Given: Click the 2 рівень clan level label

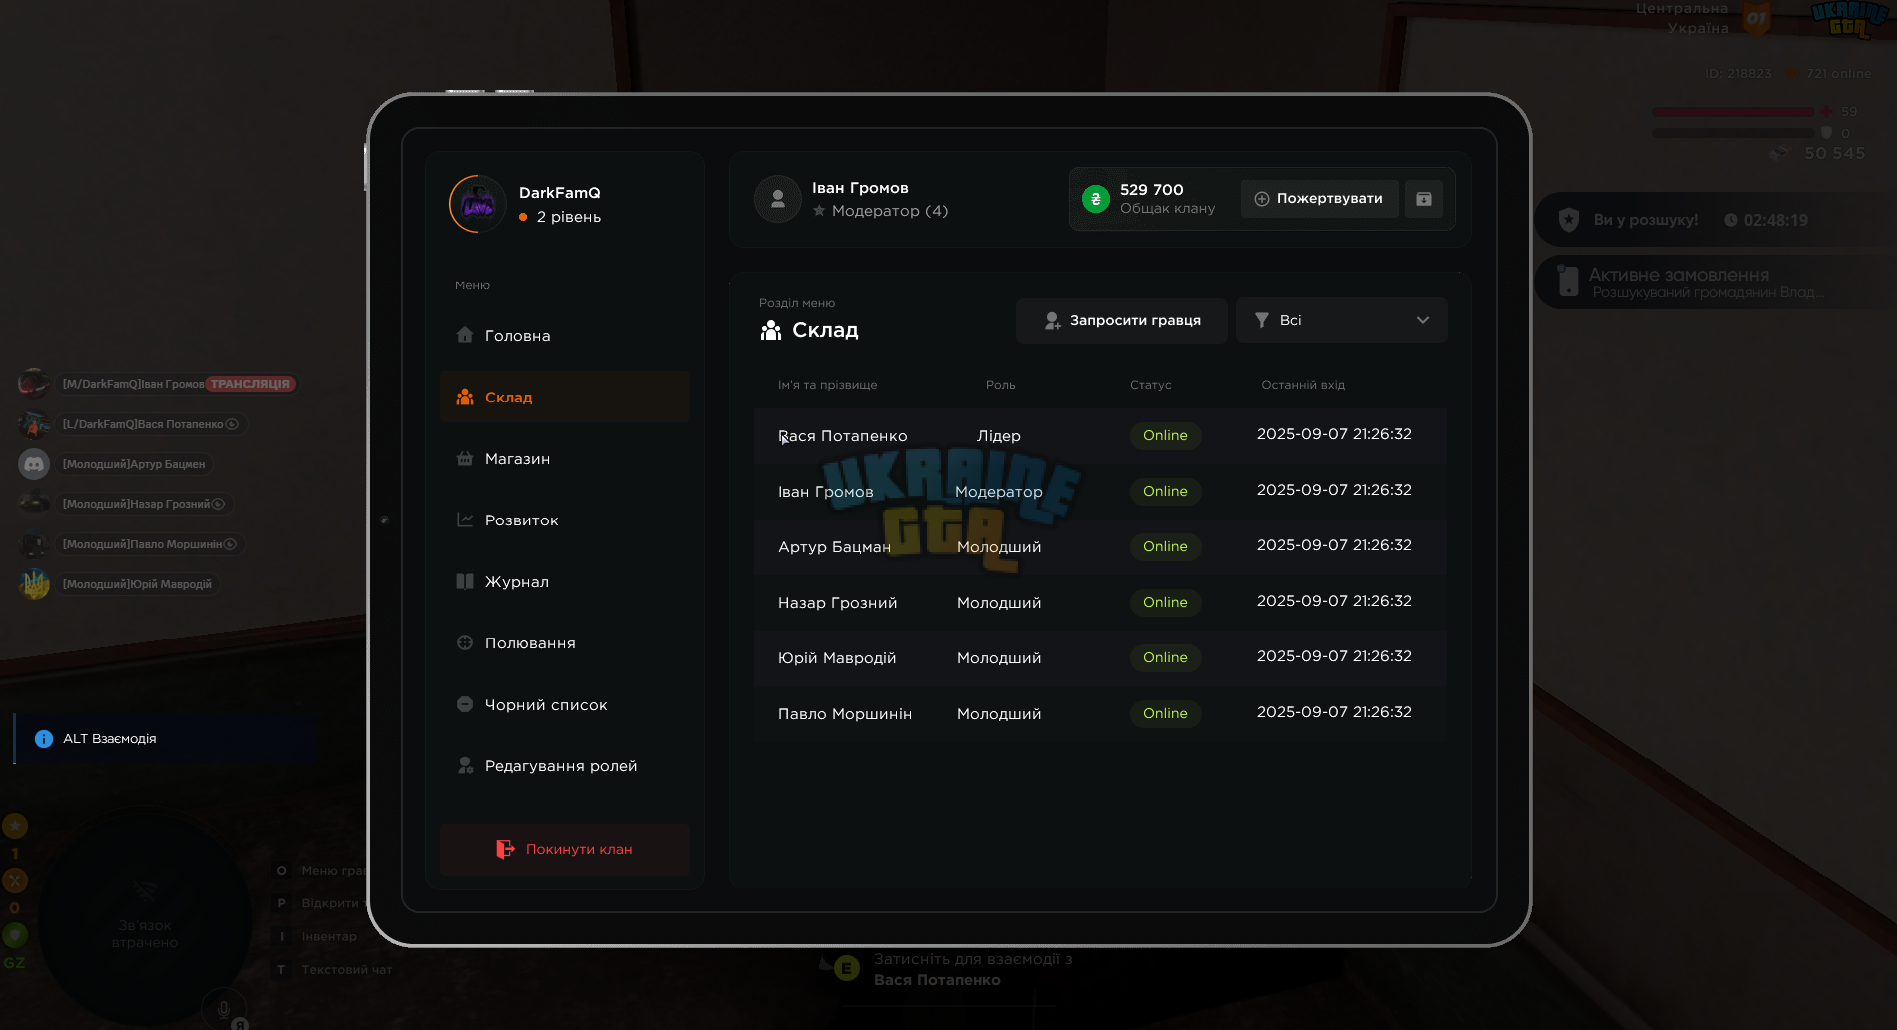Looking at the screenshot, I should tap(568, 217).
